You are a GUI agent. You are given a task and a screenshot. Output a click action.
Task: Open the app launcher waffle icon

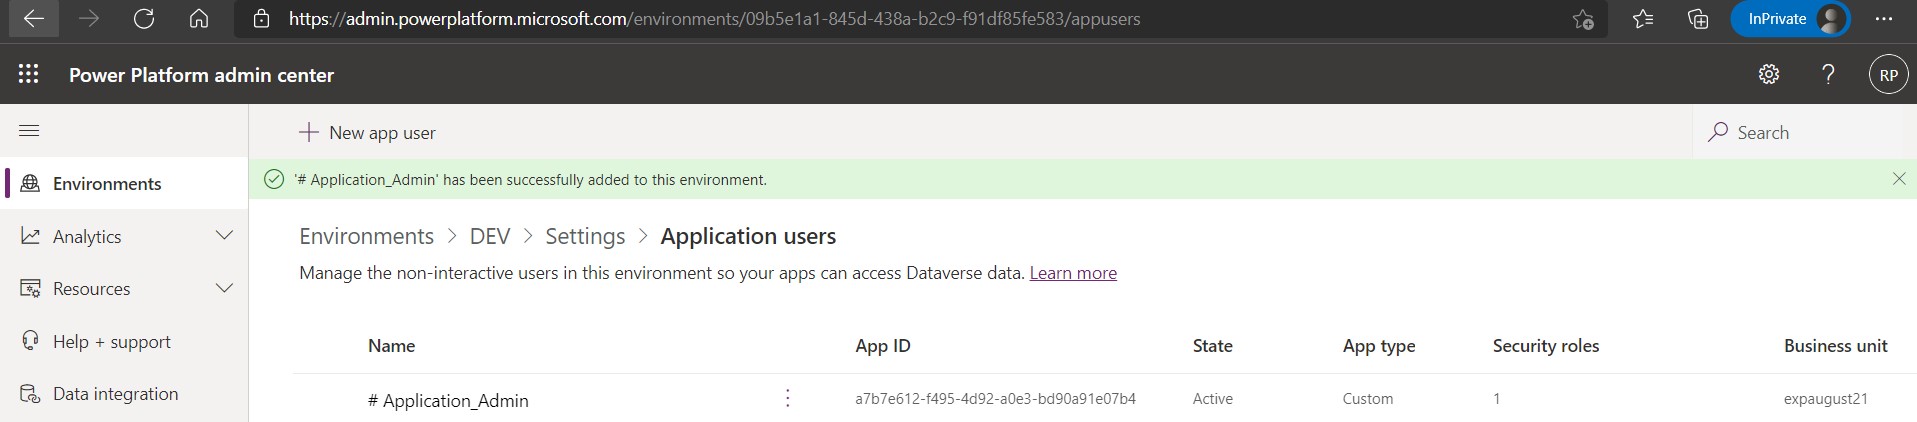click(29, 74)
